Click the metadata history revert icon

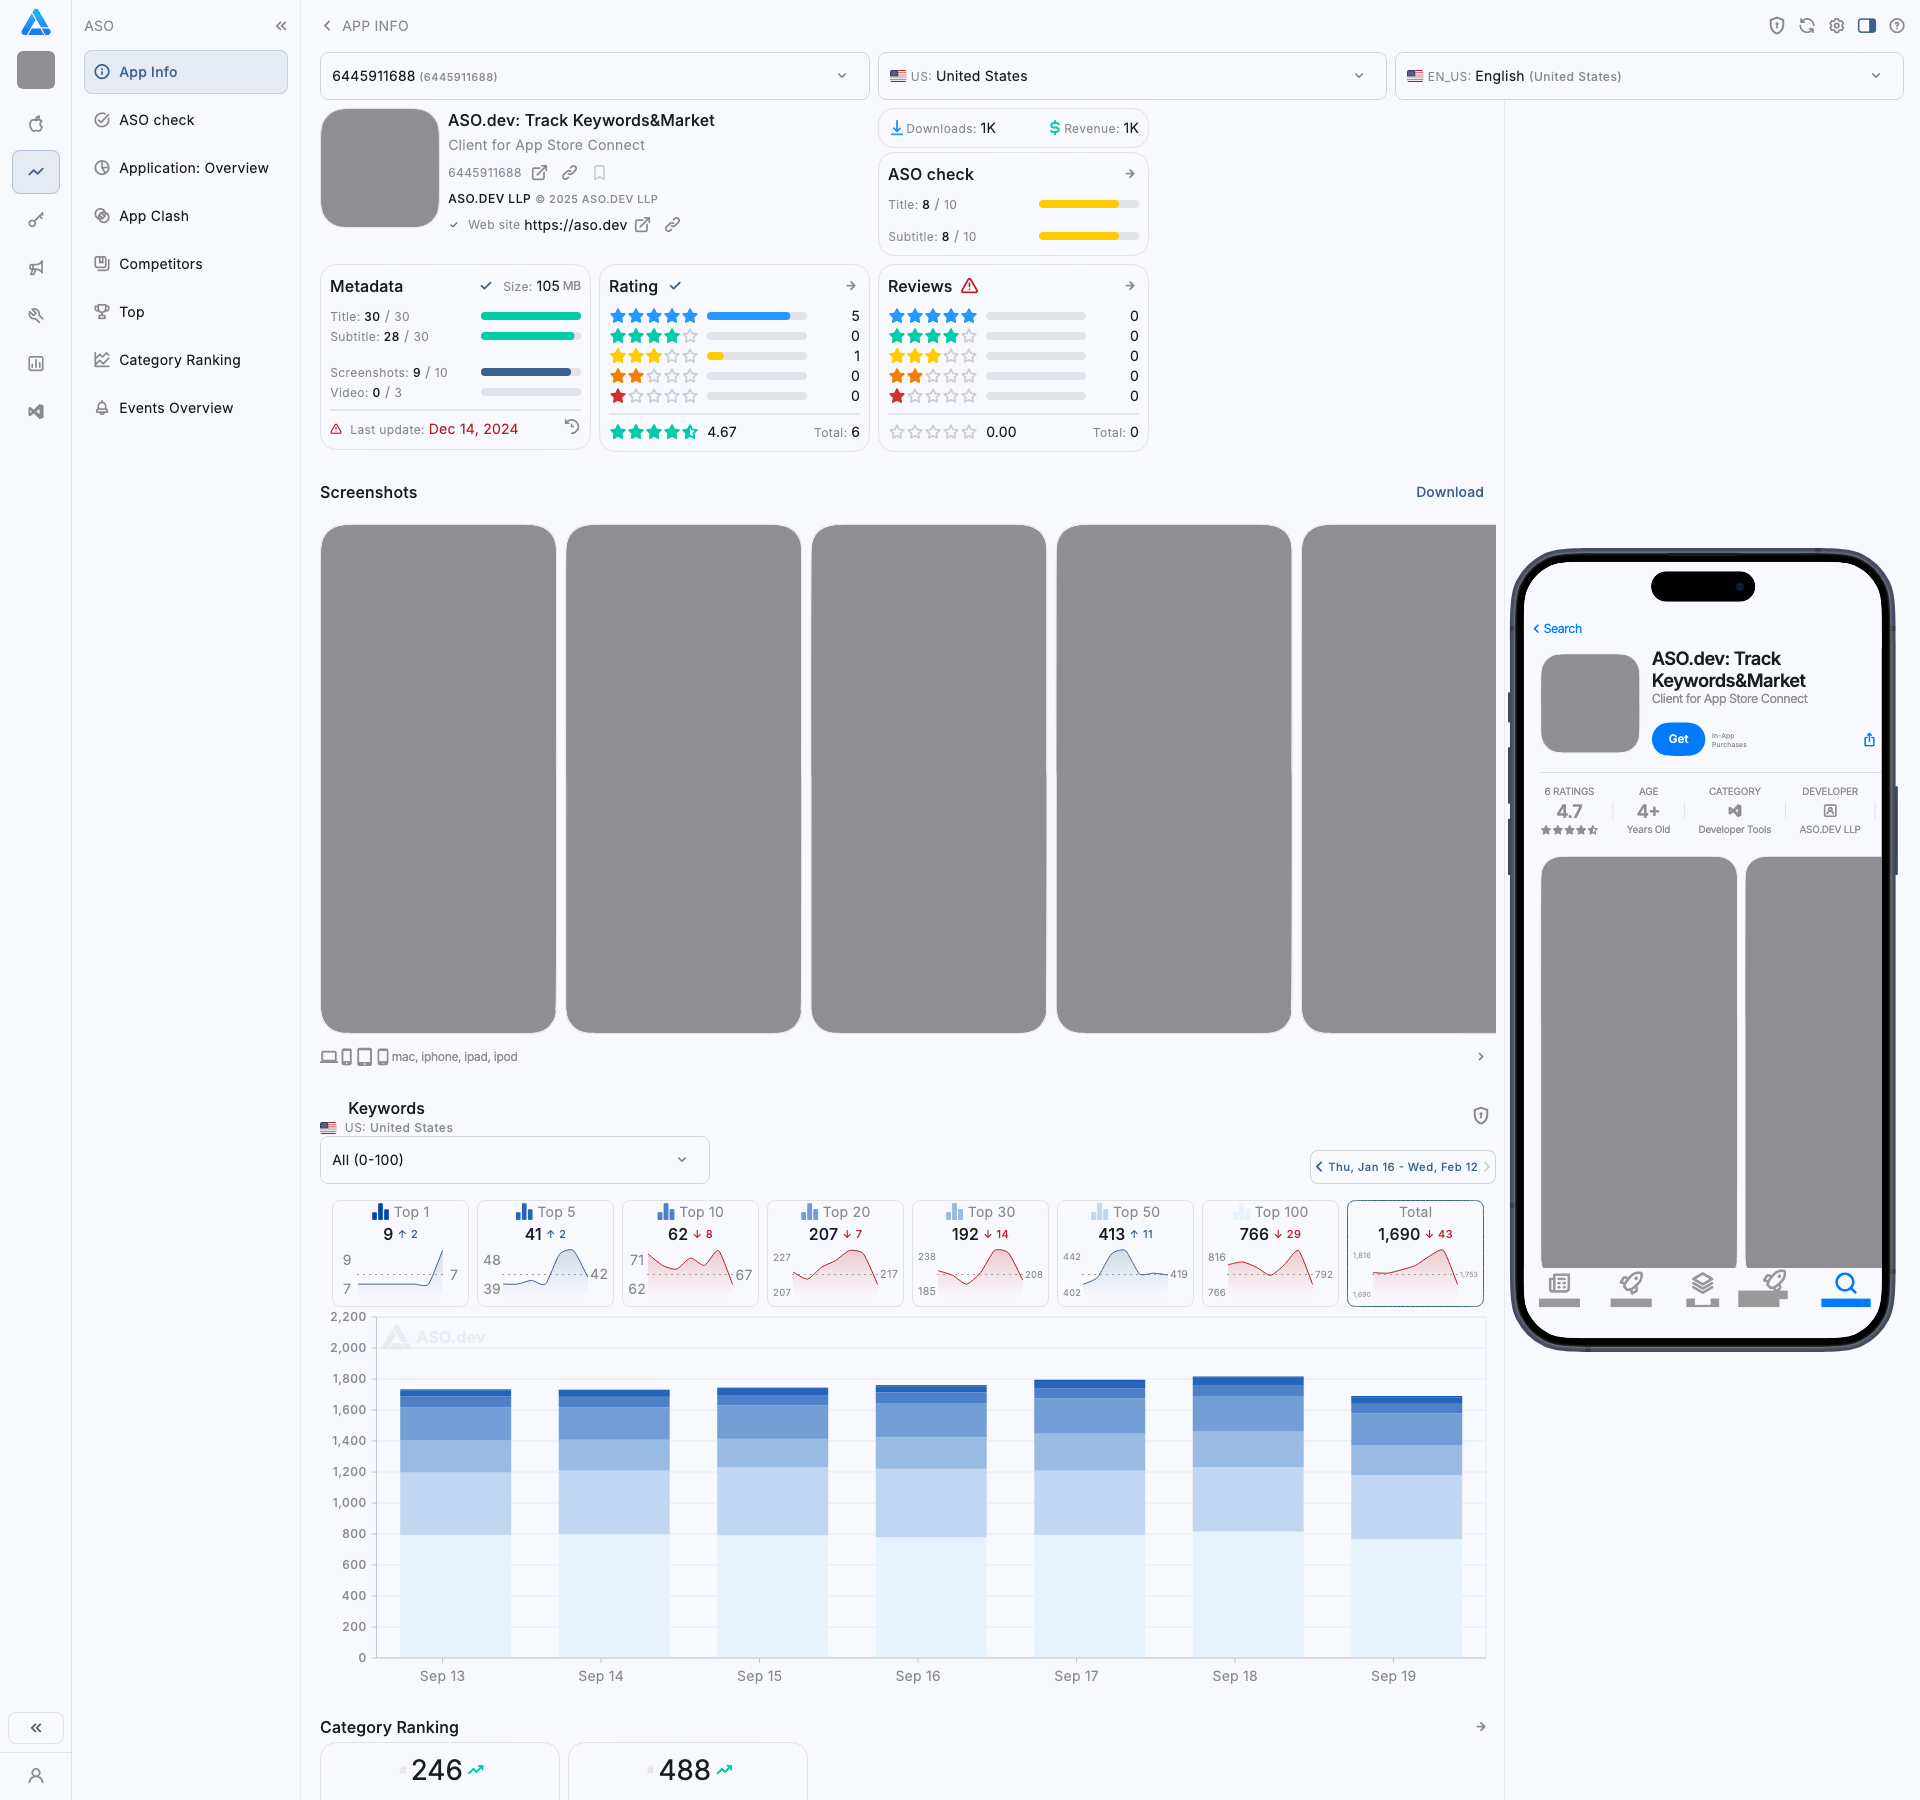tap(572, 427)
